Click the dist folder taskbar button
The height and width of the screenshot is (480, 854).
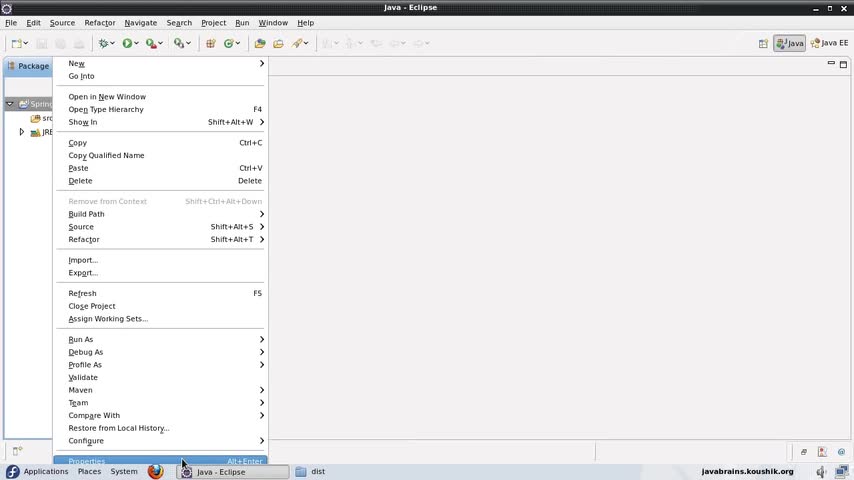pos(310,471)
